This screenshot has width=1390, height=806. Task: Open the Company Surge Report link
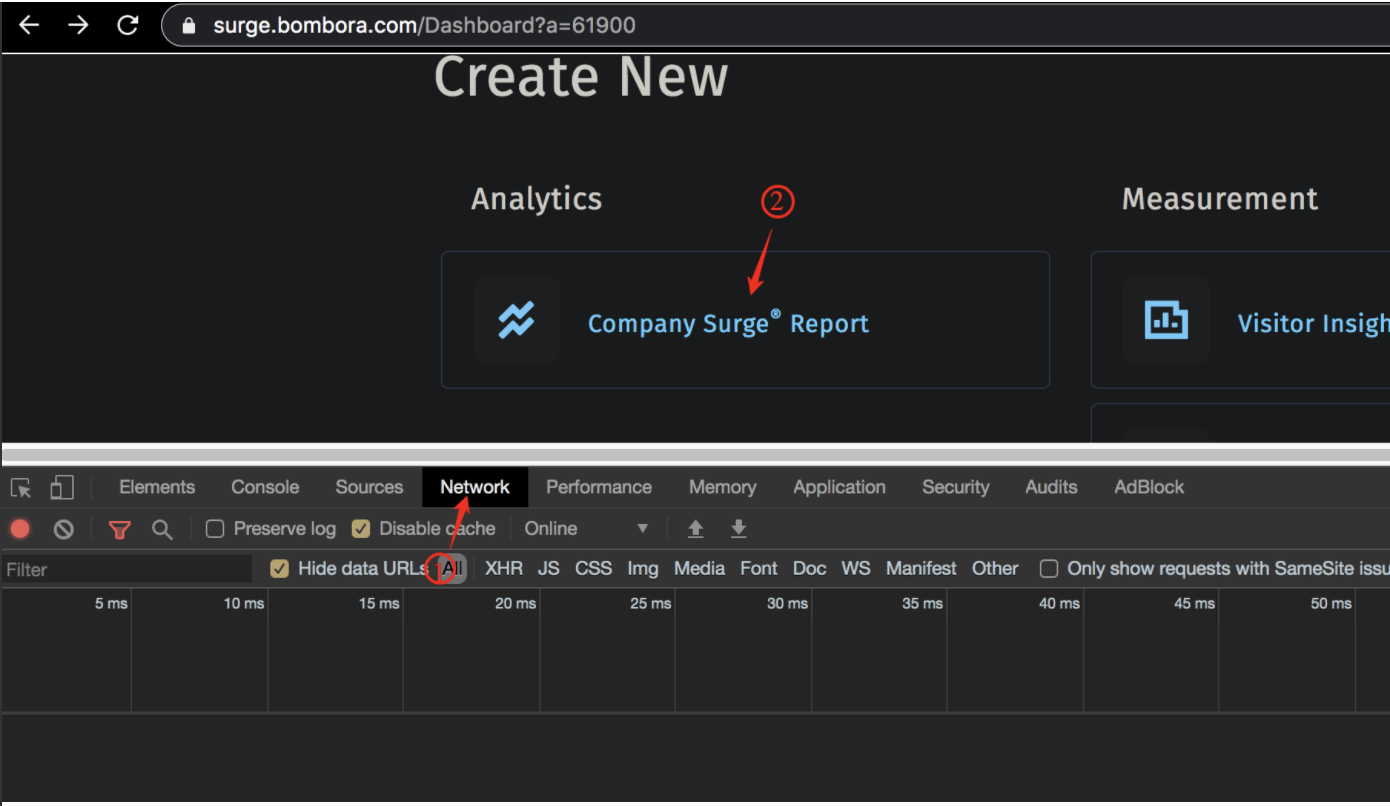(728, 324)
